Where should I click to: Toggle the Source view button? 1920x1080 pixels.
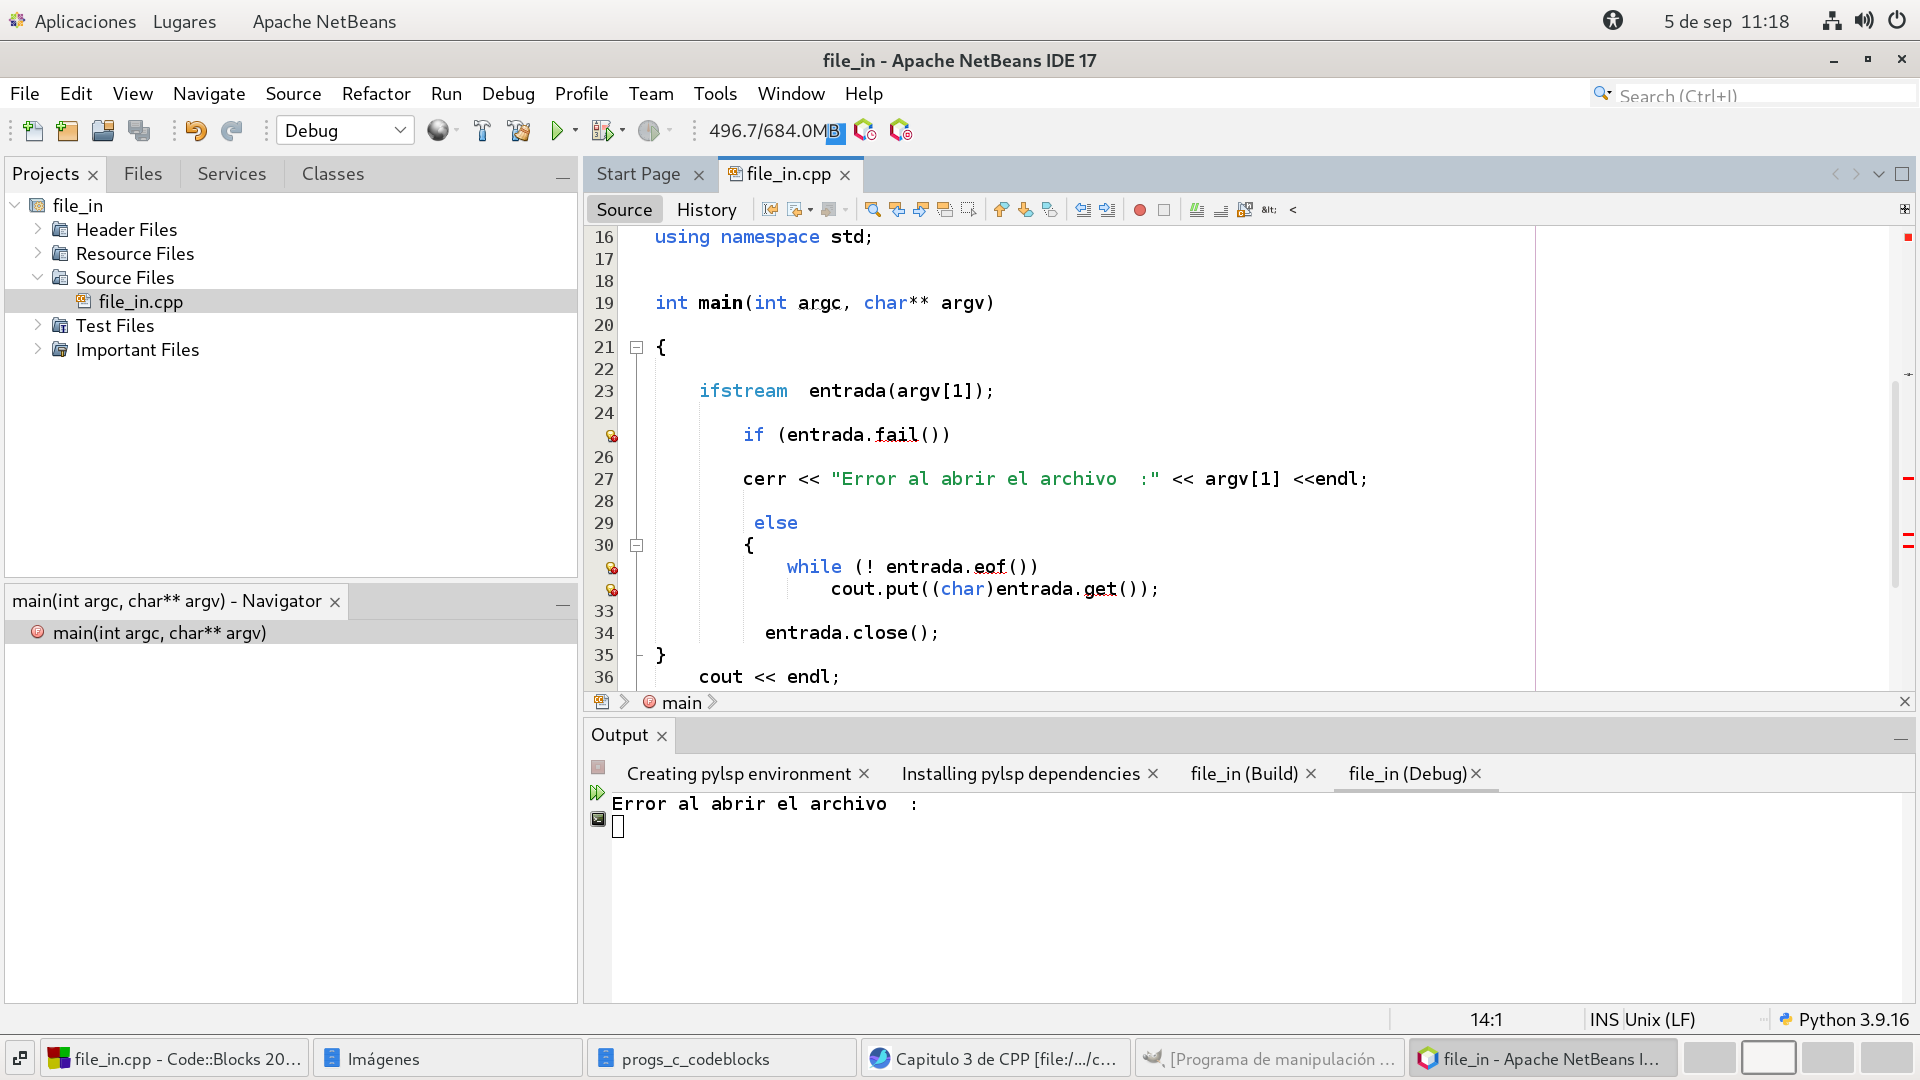[x=624, y=210]
